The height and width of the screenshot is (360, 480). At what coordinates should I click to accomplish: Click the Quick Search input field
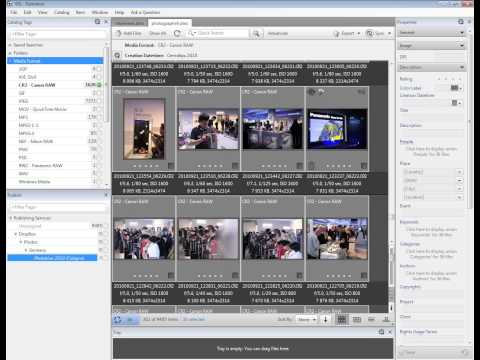pos(223,33)
